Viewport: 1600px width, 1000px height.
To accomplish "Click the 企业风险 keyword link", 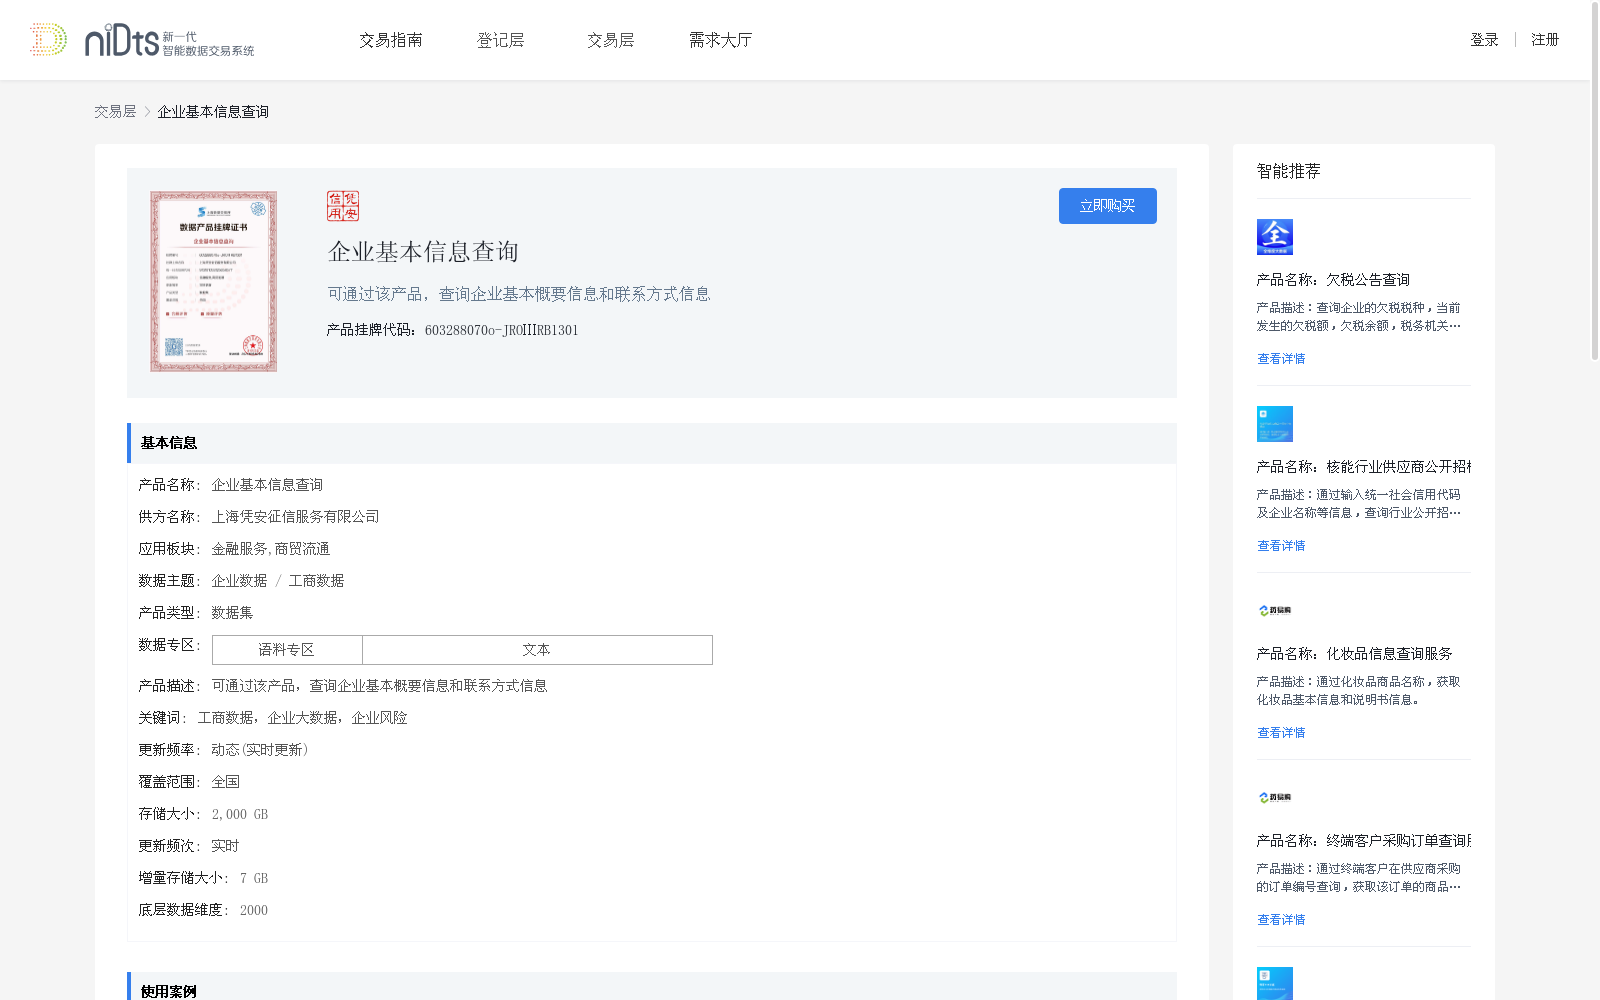I will click(x=380, y=718).
